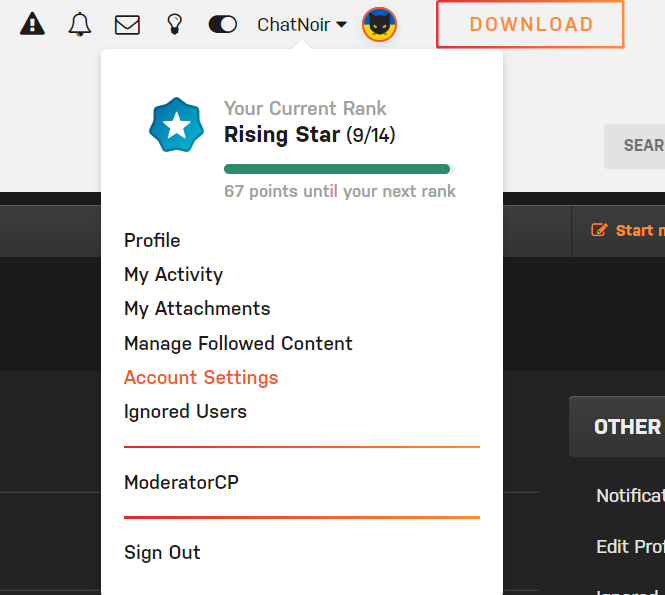
Task: Click the Rising Star rank badge
Action: (176, 125)
